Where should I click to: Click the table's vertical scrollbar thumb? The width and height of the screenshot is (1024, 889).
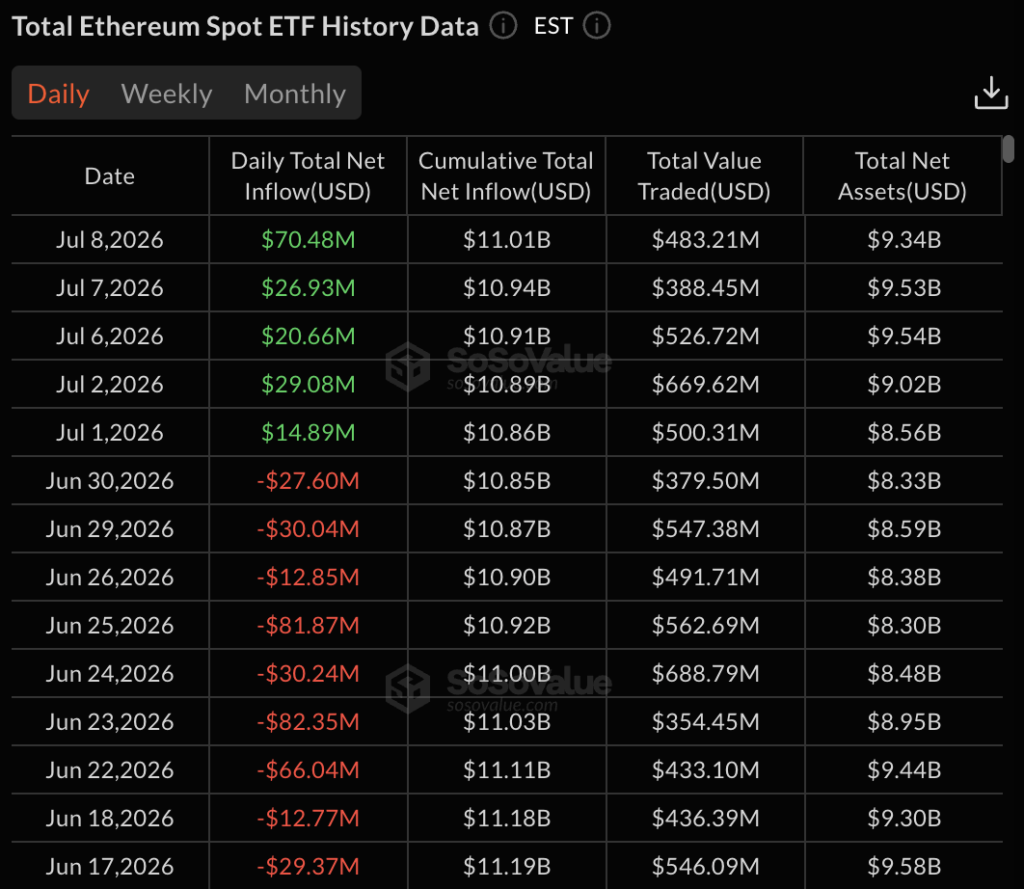[x=1009, y=149]
